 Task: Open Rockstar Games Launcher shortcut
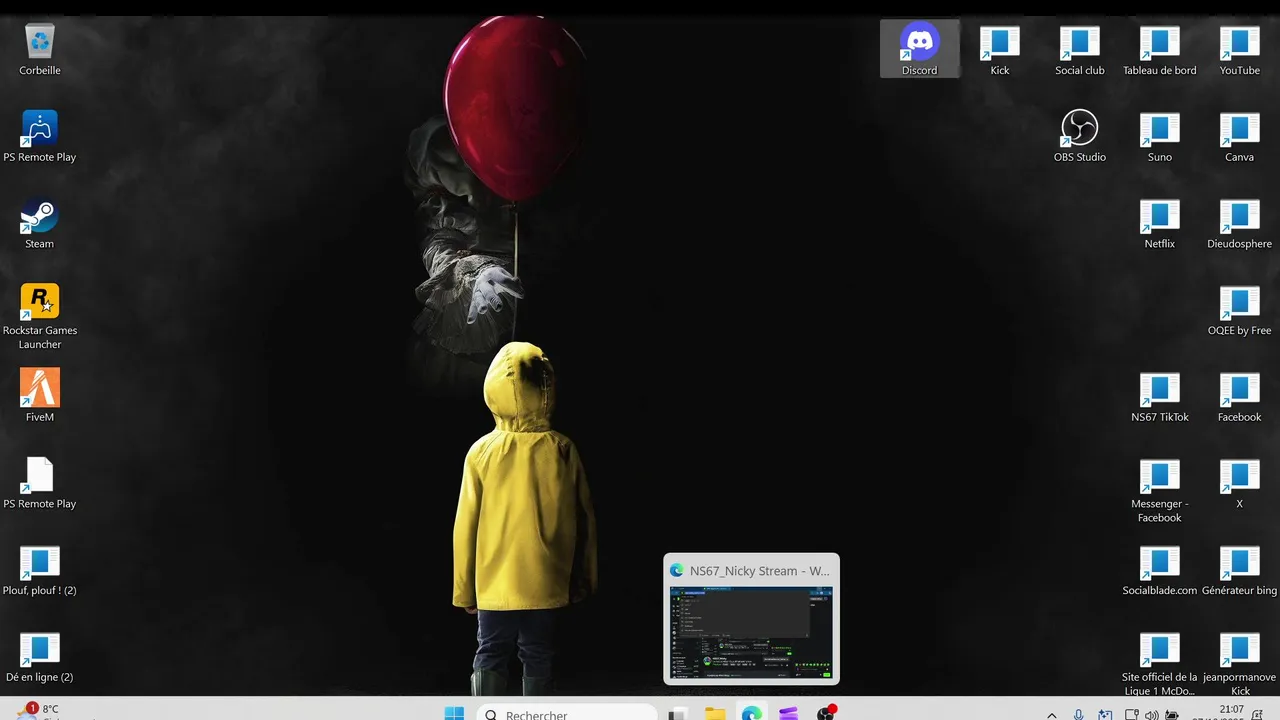click(40, 316)
